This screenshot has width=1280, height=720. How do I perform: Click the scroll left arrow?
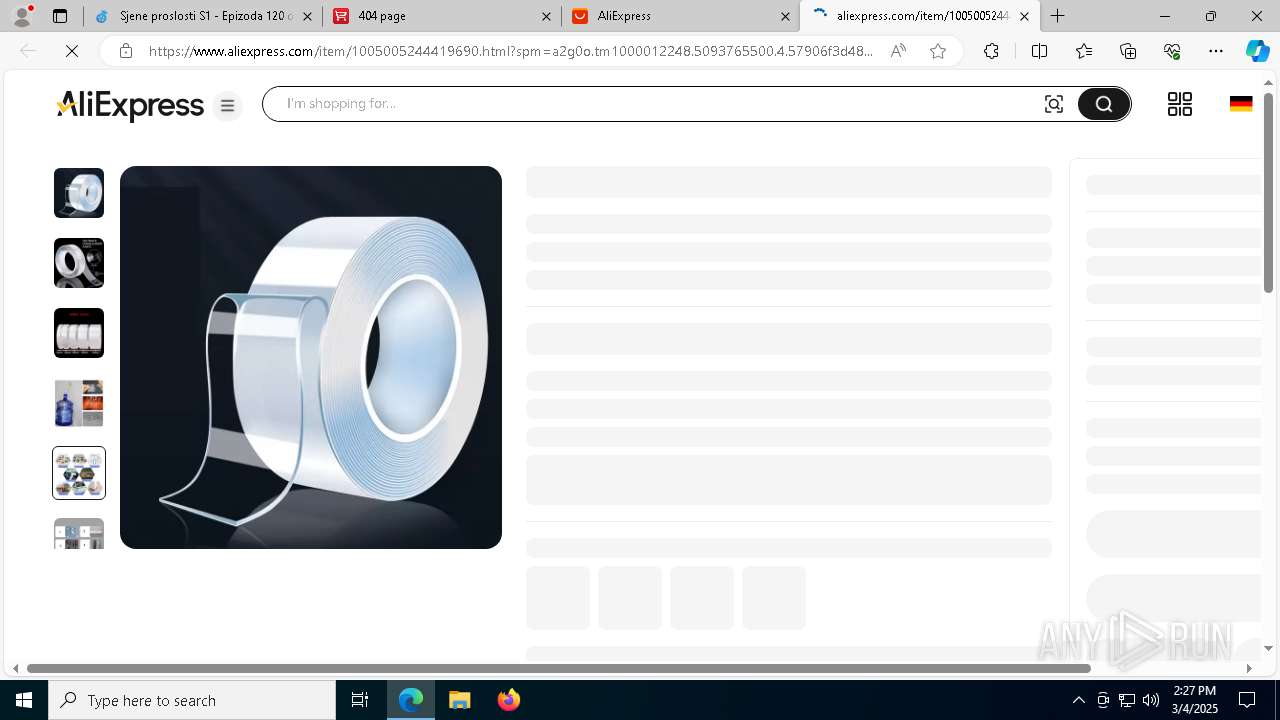tap(15, 668)
